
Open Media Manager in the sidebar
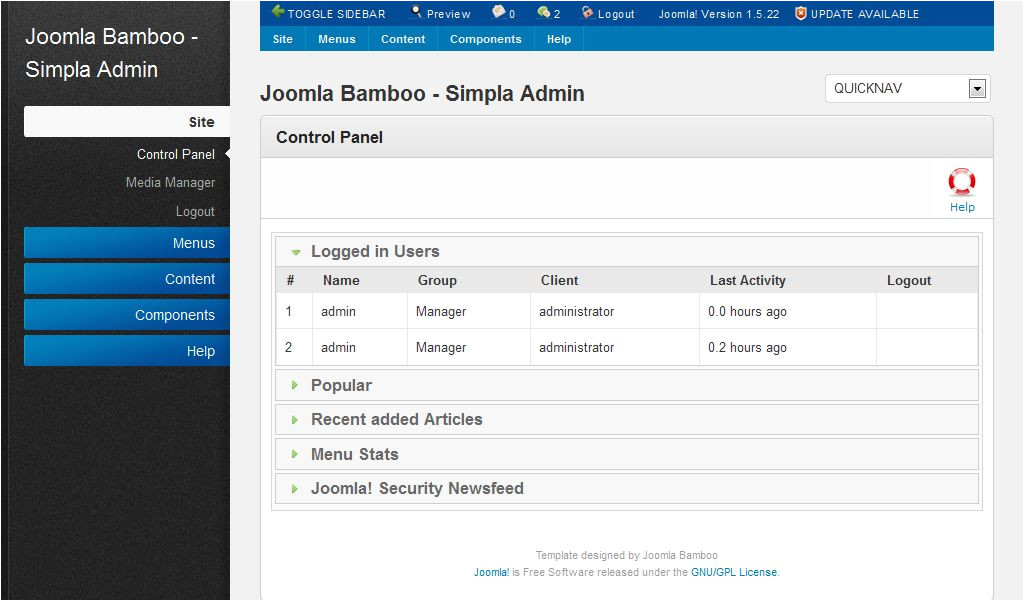tap(170, 183)
